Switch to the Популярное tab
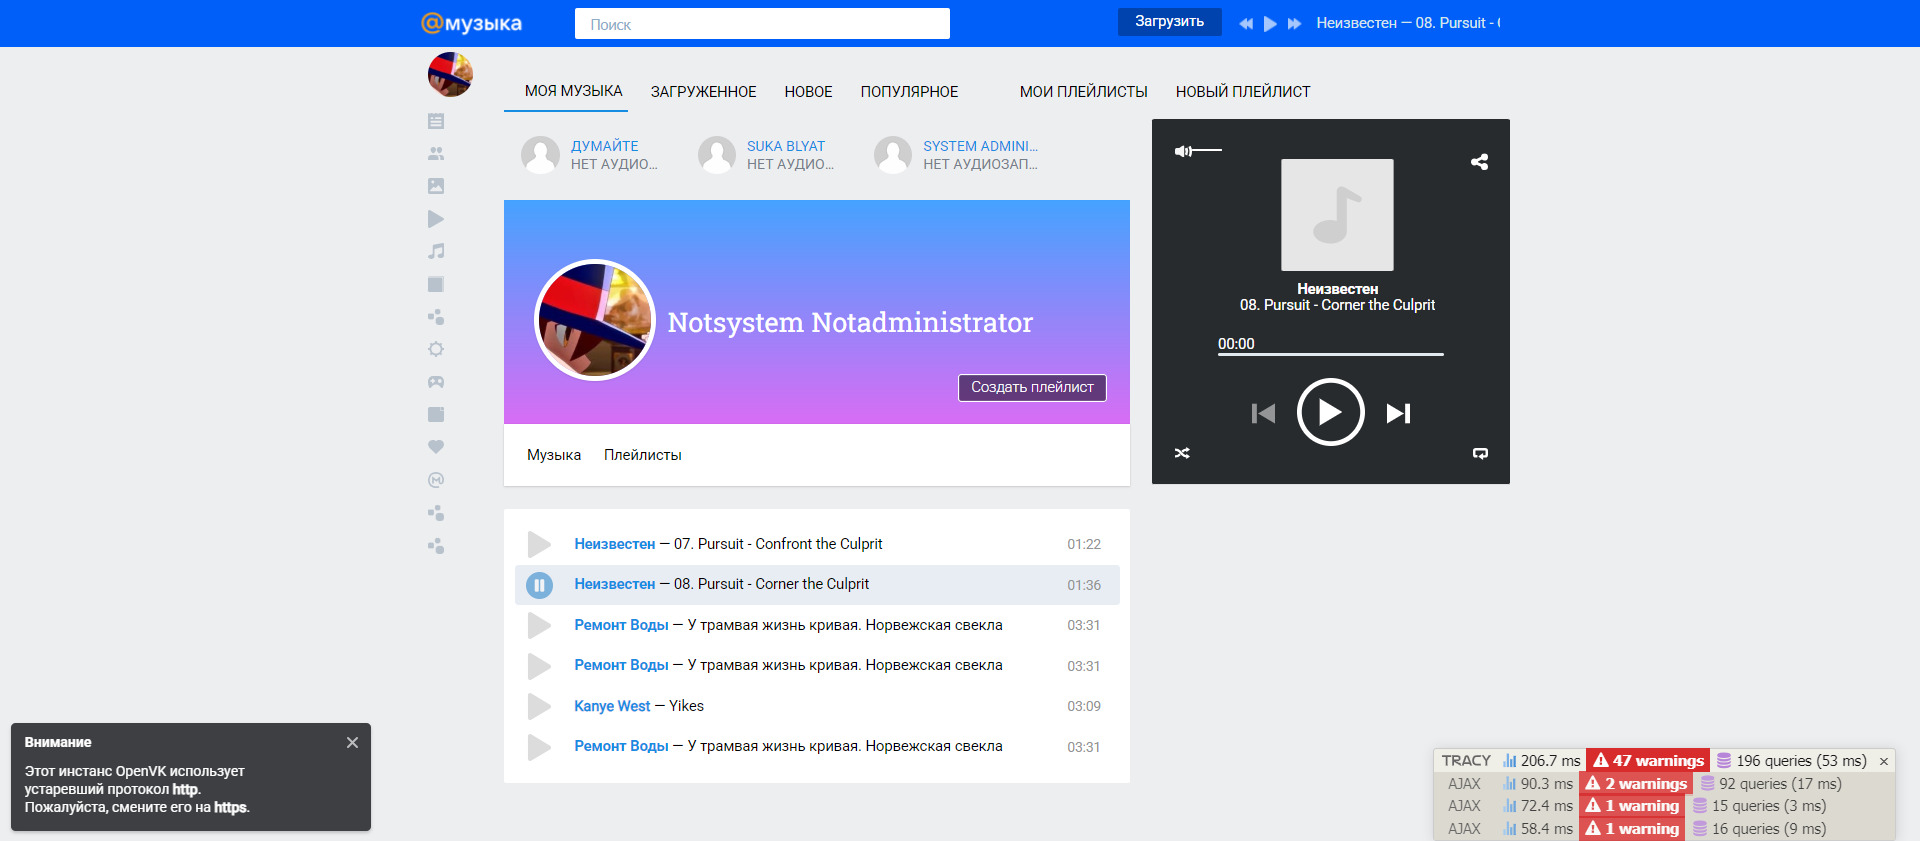1920x841 pixels. pyautogui.click(x=909, y=92)
